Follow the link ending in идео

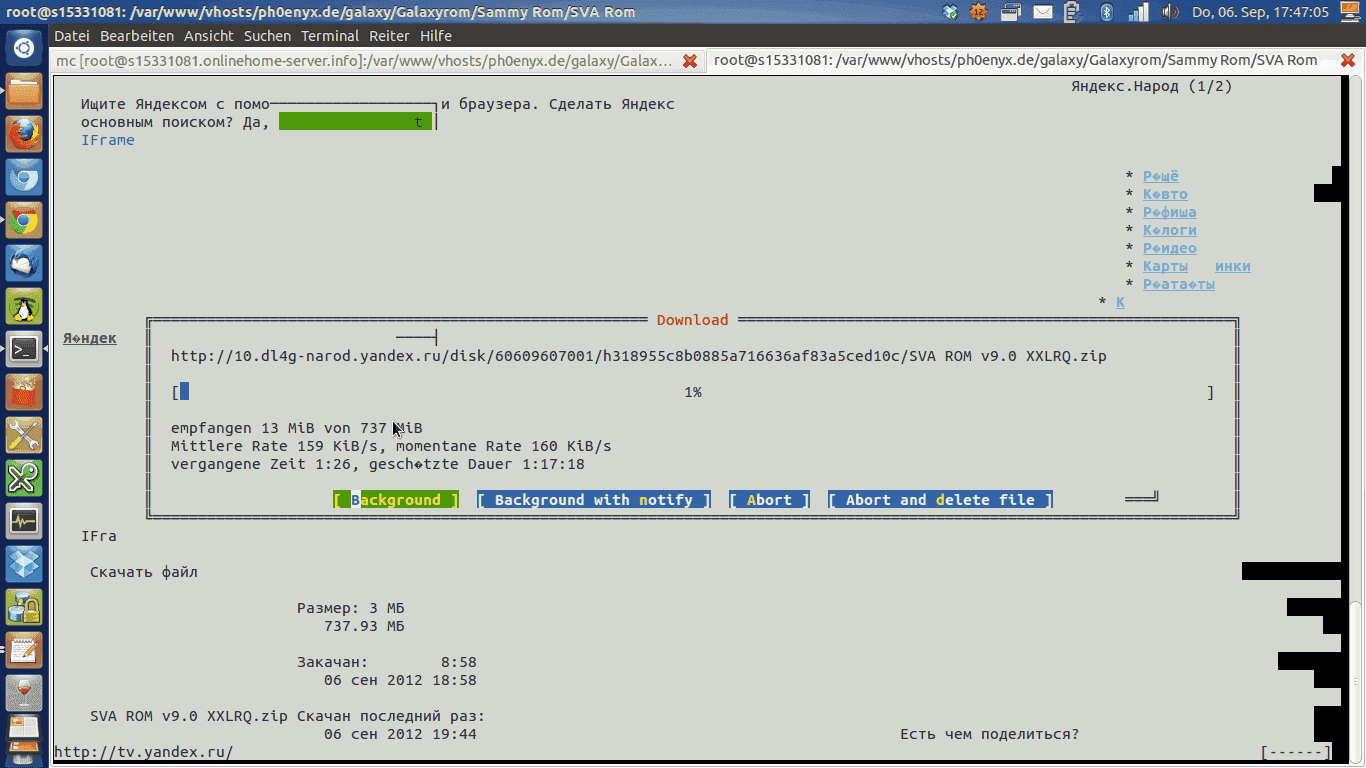1170,248
